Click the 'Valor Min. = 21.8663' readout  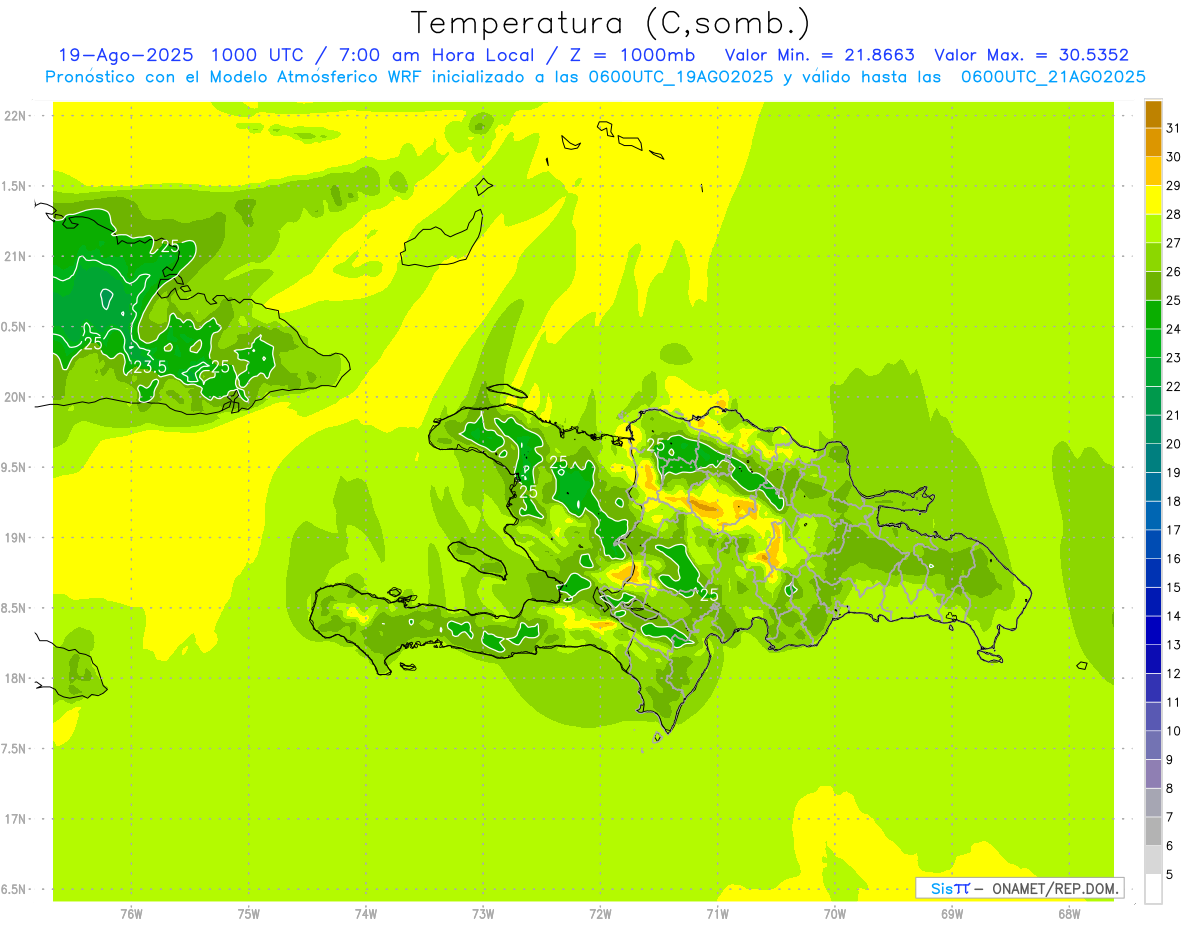(x=820, y=55)
